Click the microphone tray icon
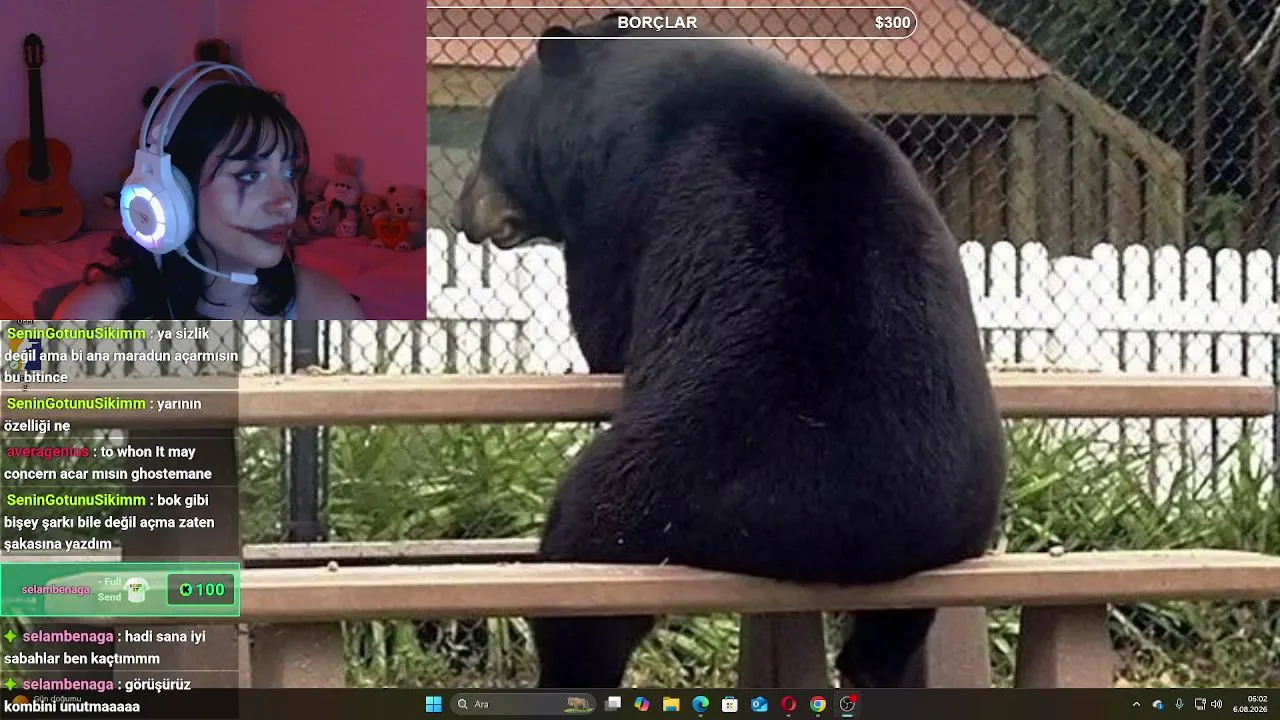Image resolution: width=1280 pixels, height=720 pixels. click(x=1179, y=704)
